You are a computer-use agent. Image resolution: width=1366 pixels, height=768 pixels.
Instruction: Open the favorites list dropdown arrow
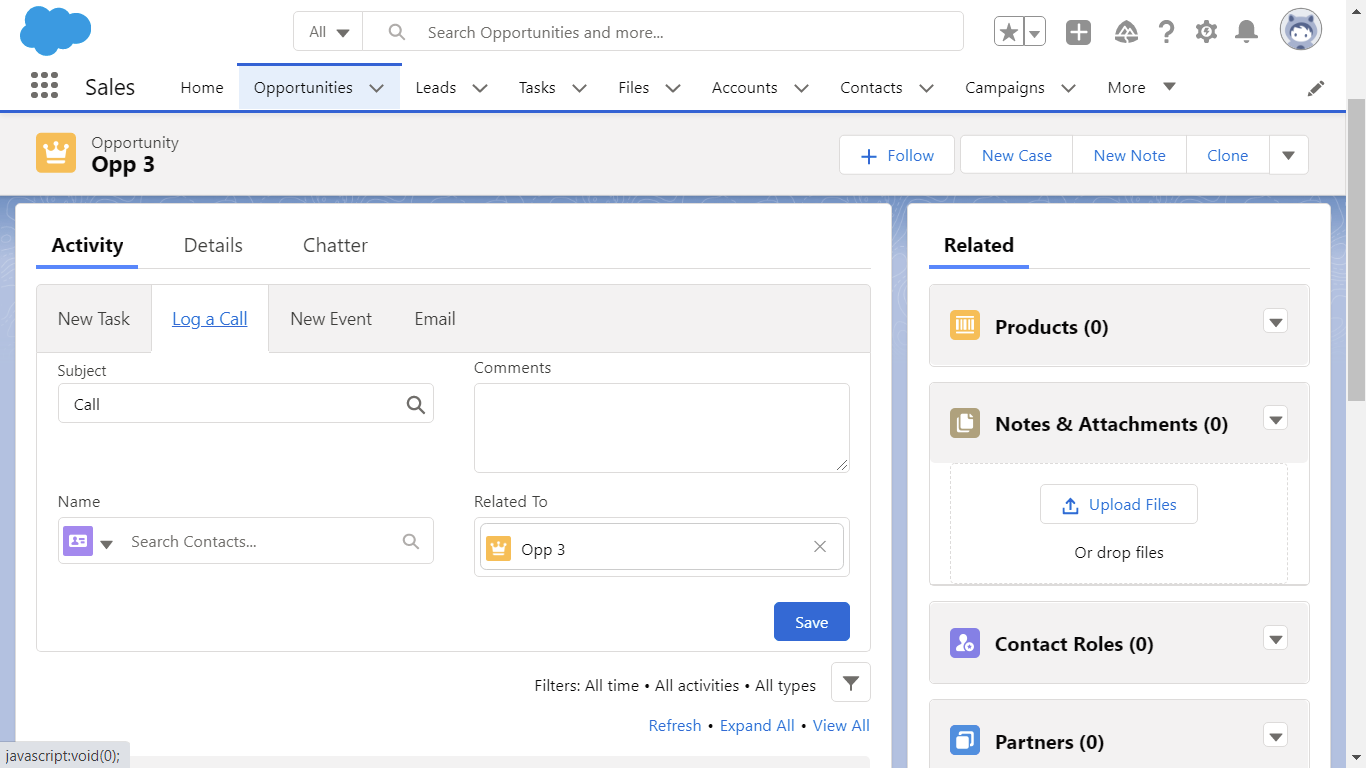click(x=1035, y=32)
